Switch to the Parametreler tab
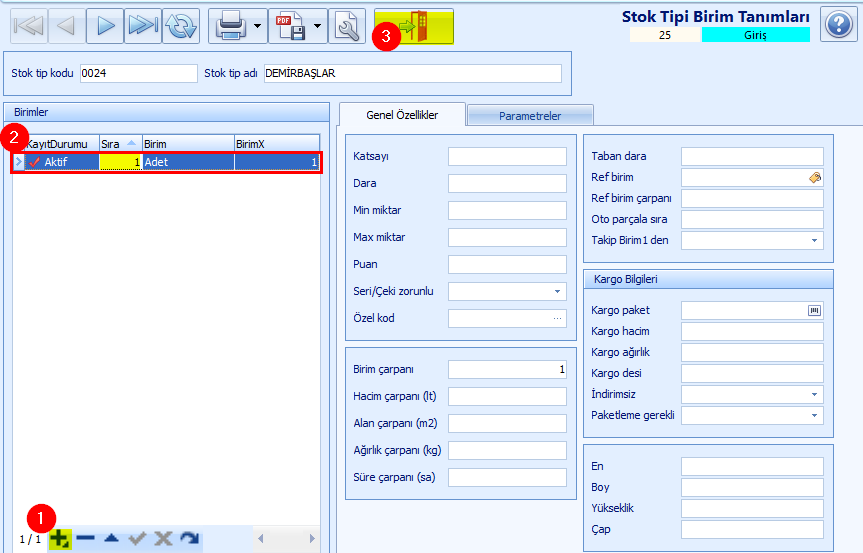Screen dimensions: 863x553 click(x=530, y=116)
